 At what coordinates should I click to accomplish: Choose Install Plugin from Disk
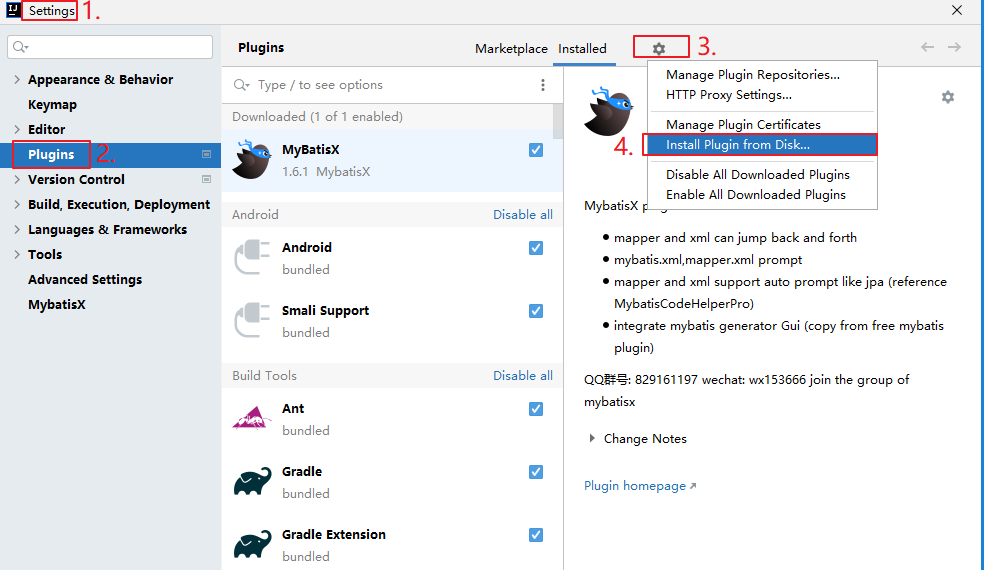762,144
